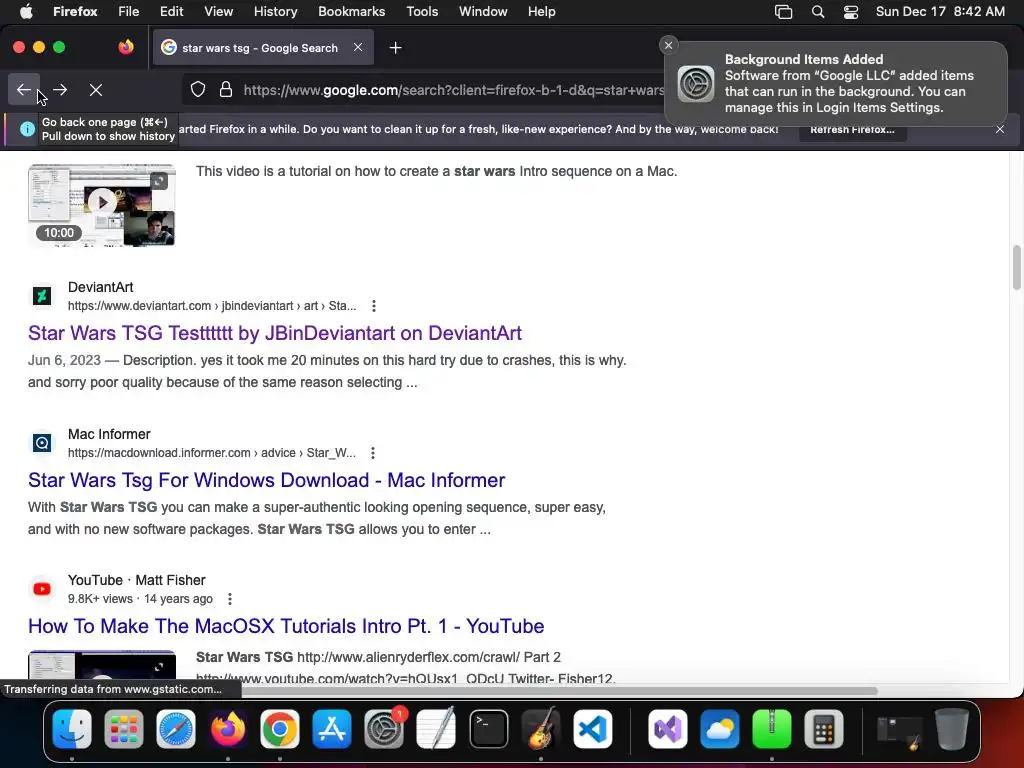Open the View menu
The width and height of the screenshot is (1024, 768).
pyautogui.click(x=218, y=11)
